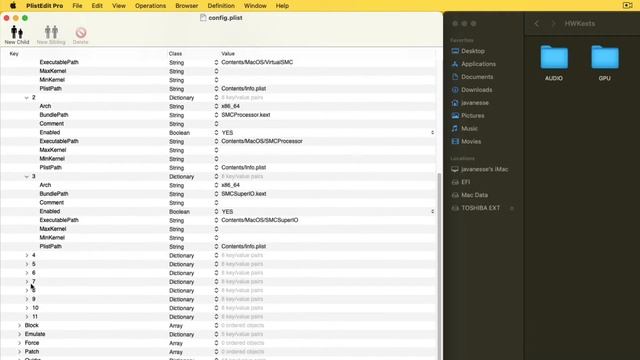Click the Key column header

(x=14, y=53)
